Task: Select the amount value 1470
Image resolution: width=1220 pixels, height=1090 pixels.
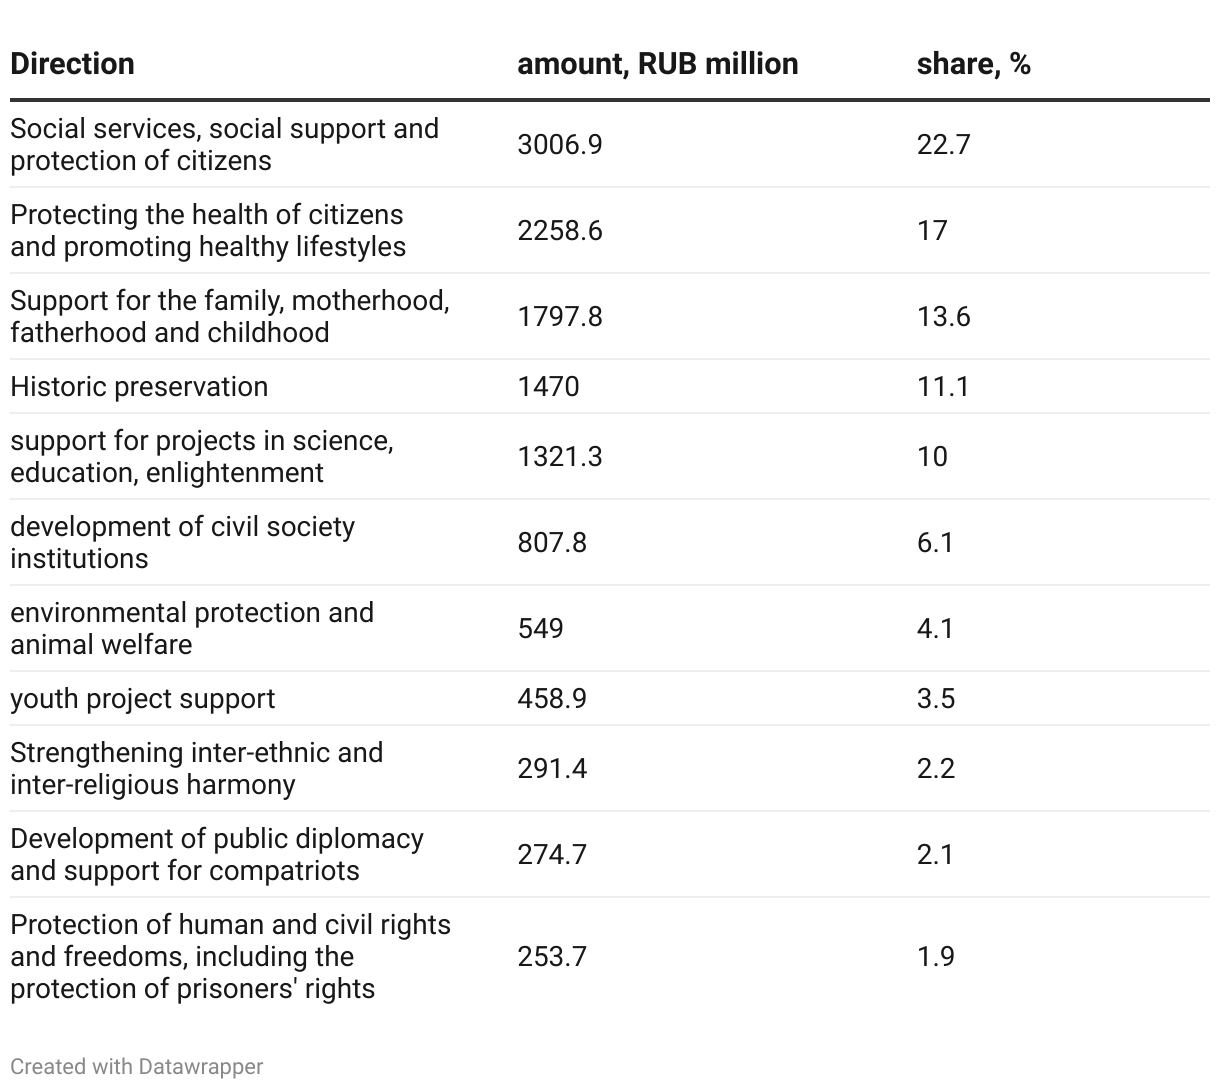Action: pyautogui.click(x=548, y=387)
